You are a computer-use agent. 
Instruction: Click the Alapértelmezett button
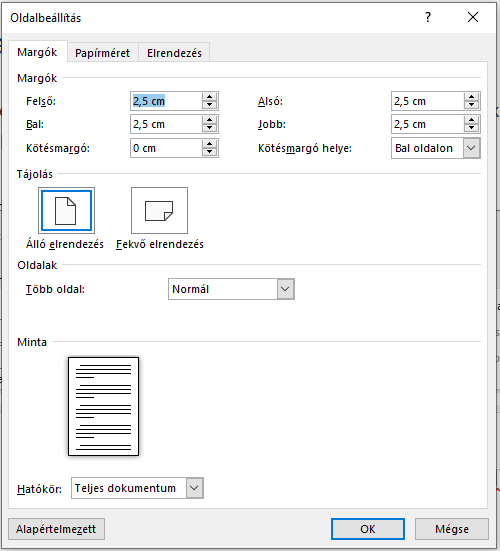[x=56, y=529]
